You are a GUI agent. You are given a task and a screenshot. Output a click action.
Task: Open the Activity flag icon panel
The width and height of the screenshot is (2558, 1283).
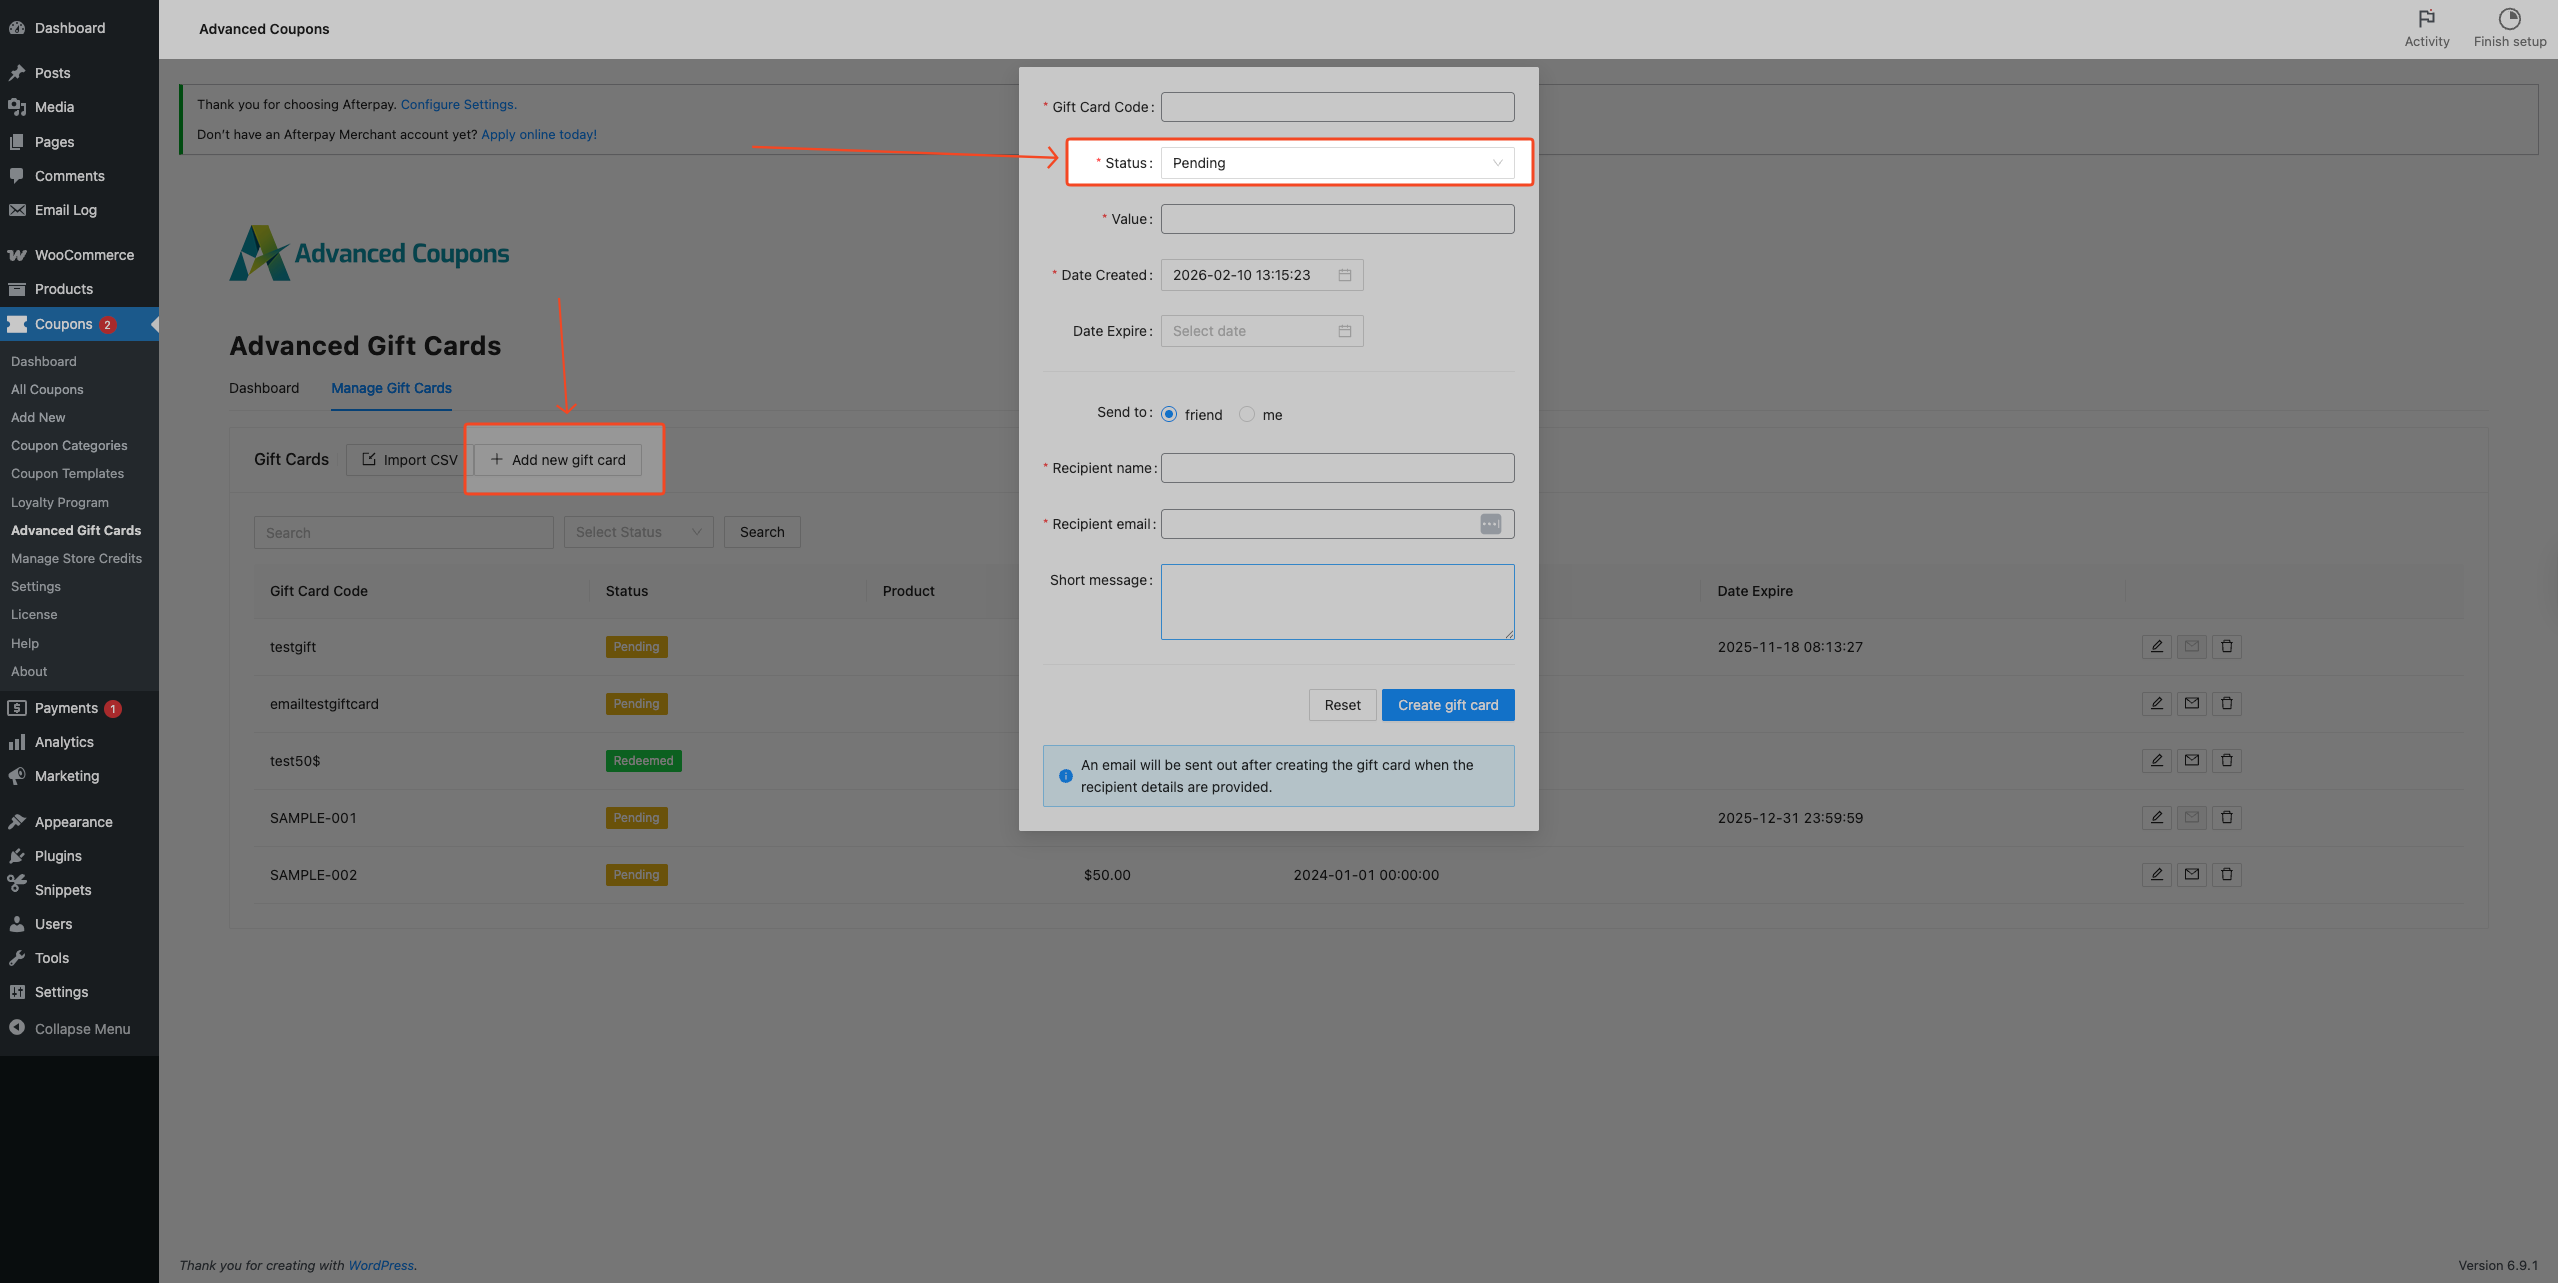click(2426, 20)
